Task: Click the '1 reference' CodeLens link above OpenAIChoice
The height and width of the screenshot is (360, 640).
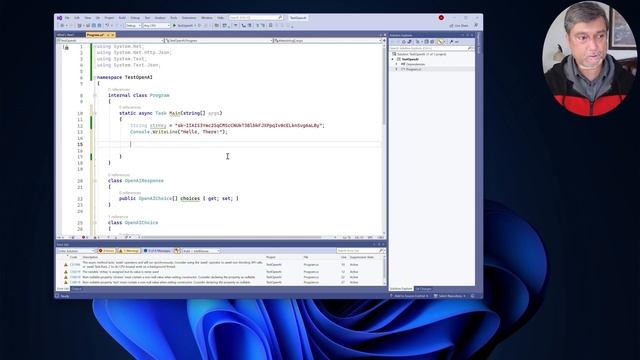Action: (x=118, y=217)
